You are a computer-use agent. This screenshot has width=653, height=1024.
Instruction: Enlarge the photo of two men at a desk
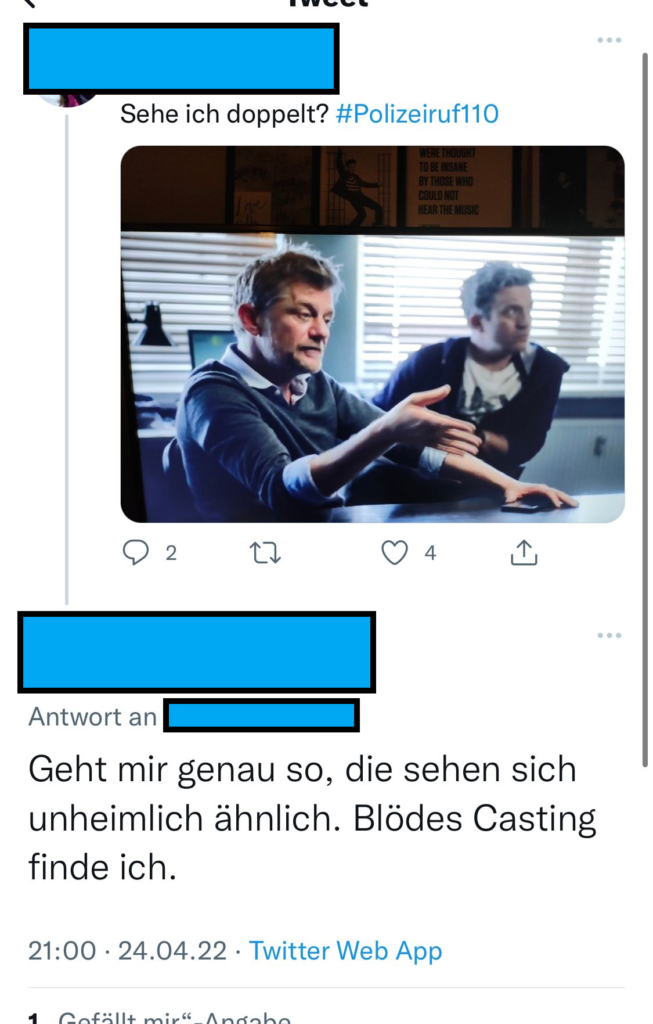click(x=372, y=334)
